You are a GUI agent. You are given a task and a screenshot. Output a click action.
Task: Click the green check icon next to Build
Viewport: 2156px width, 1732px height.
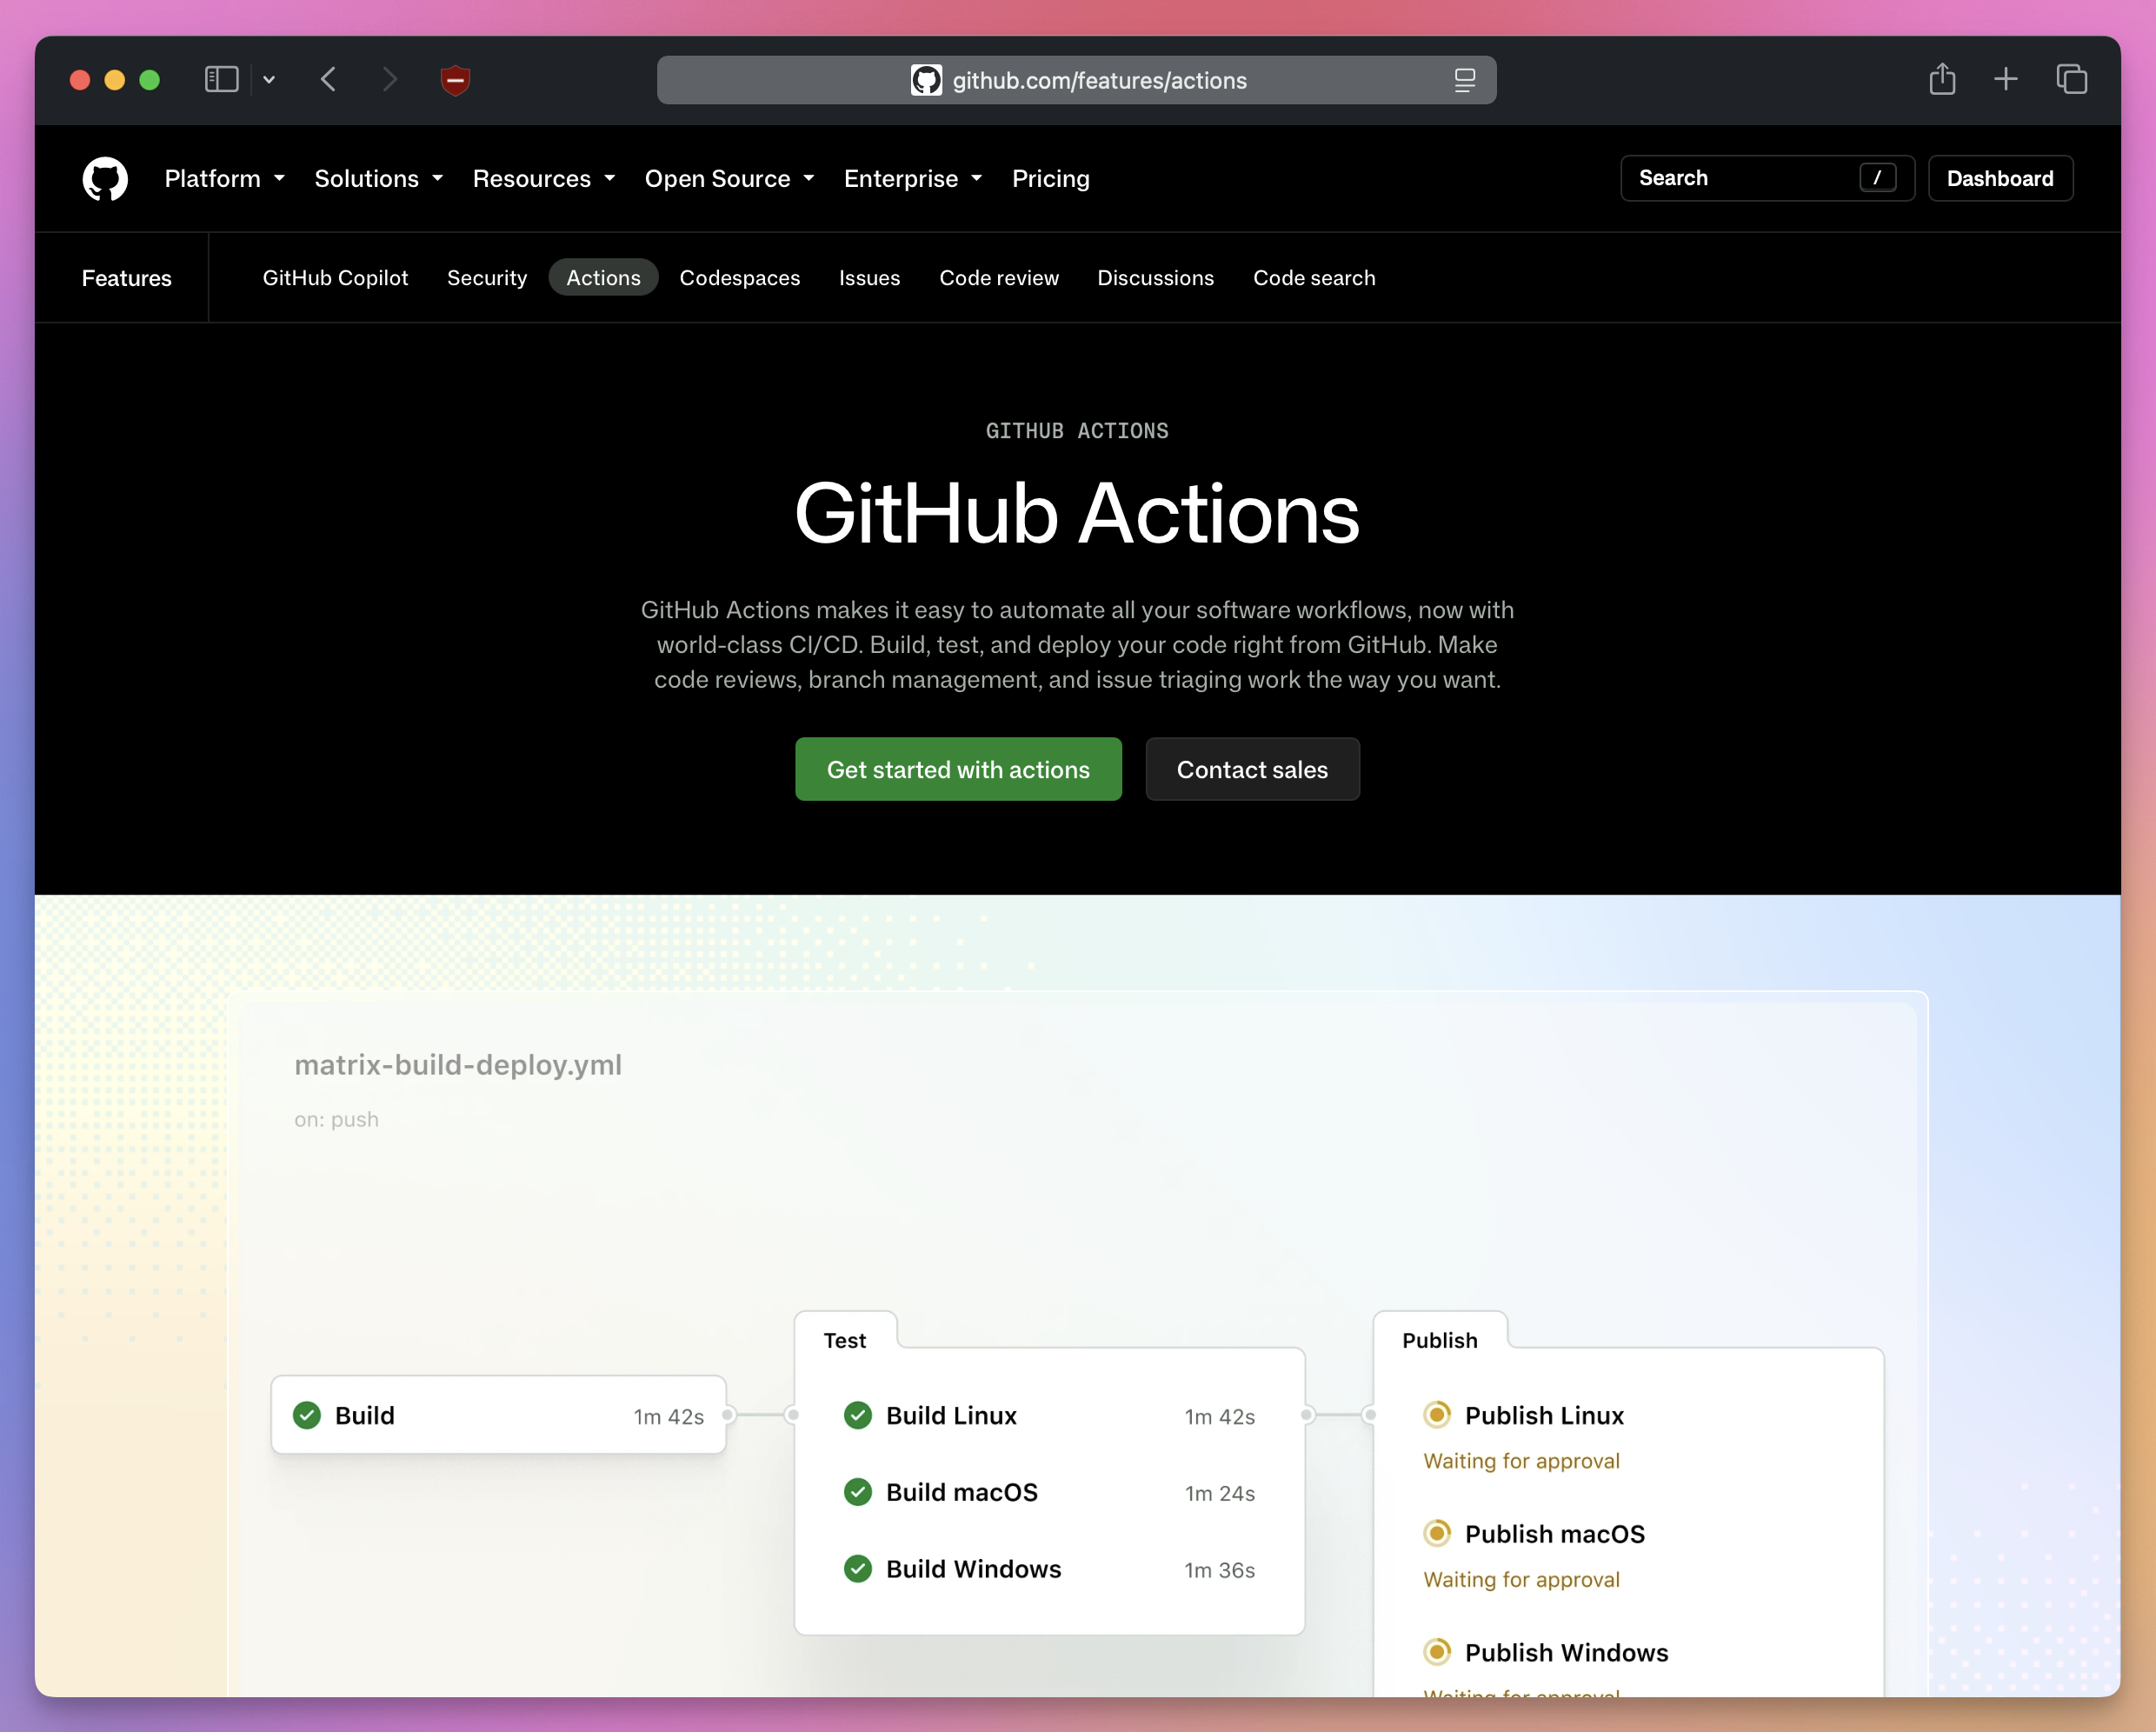point(307,1415)
